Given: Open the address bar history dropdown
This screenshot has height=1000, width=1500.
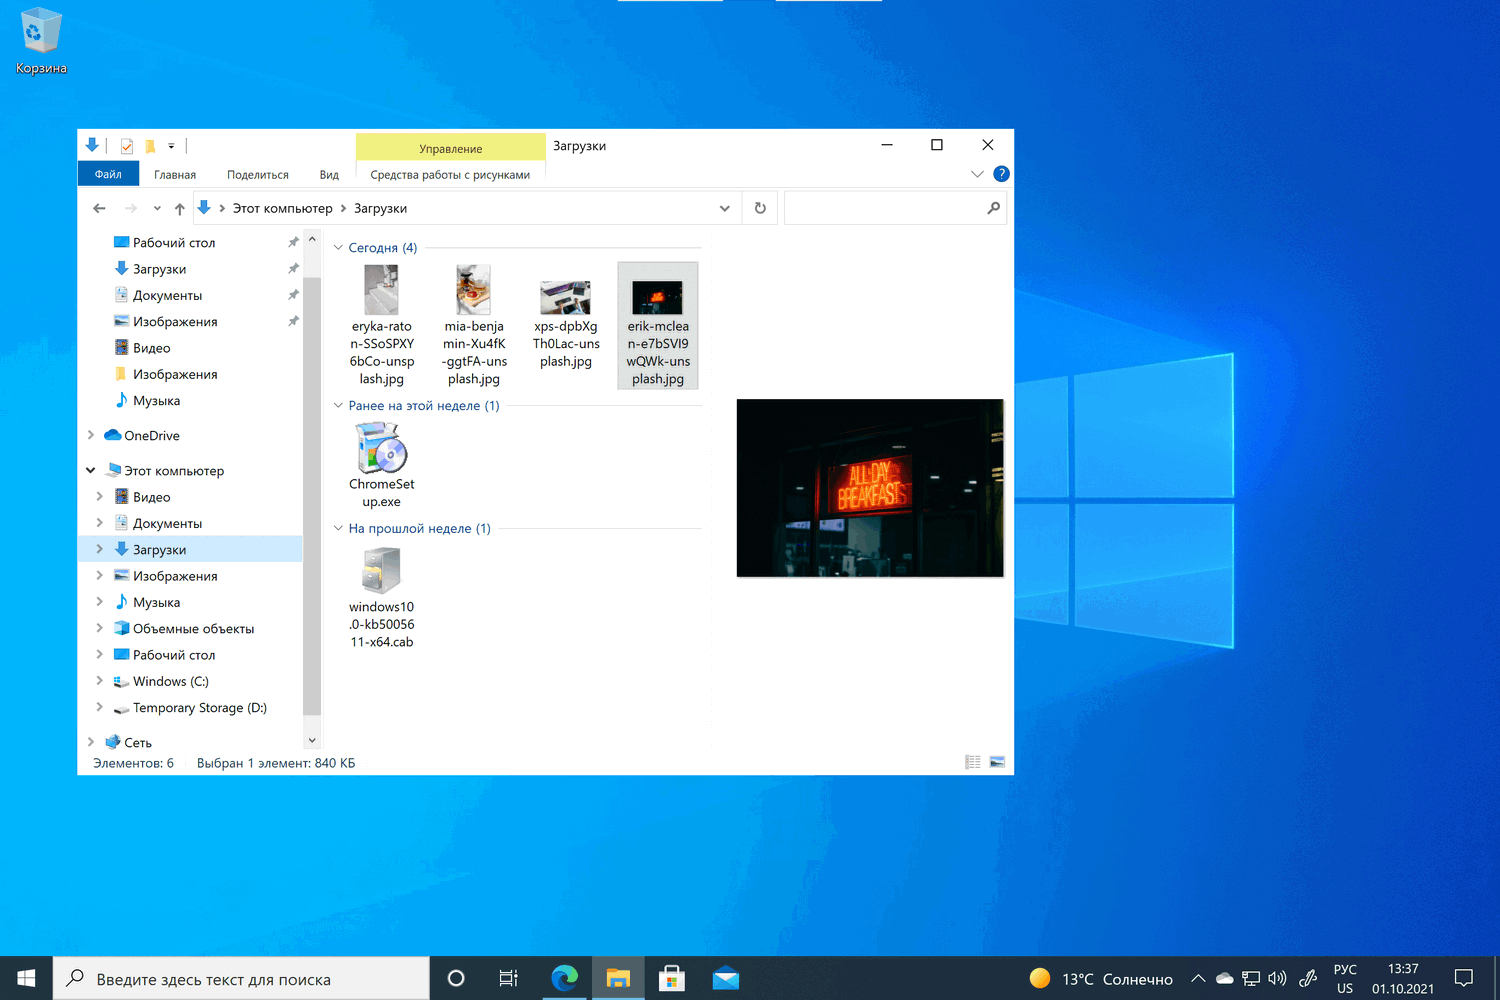Looking at the screenshot, I should pos(724,208).
